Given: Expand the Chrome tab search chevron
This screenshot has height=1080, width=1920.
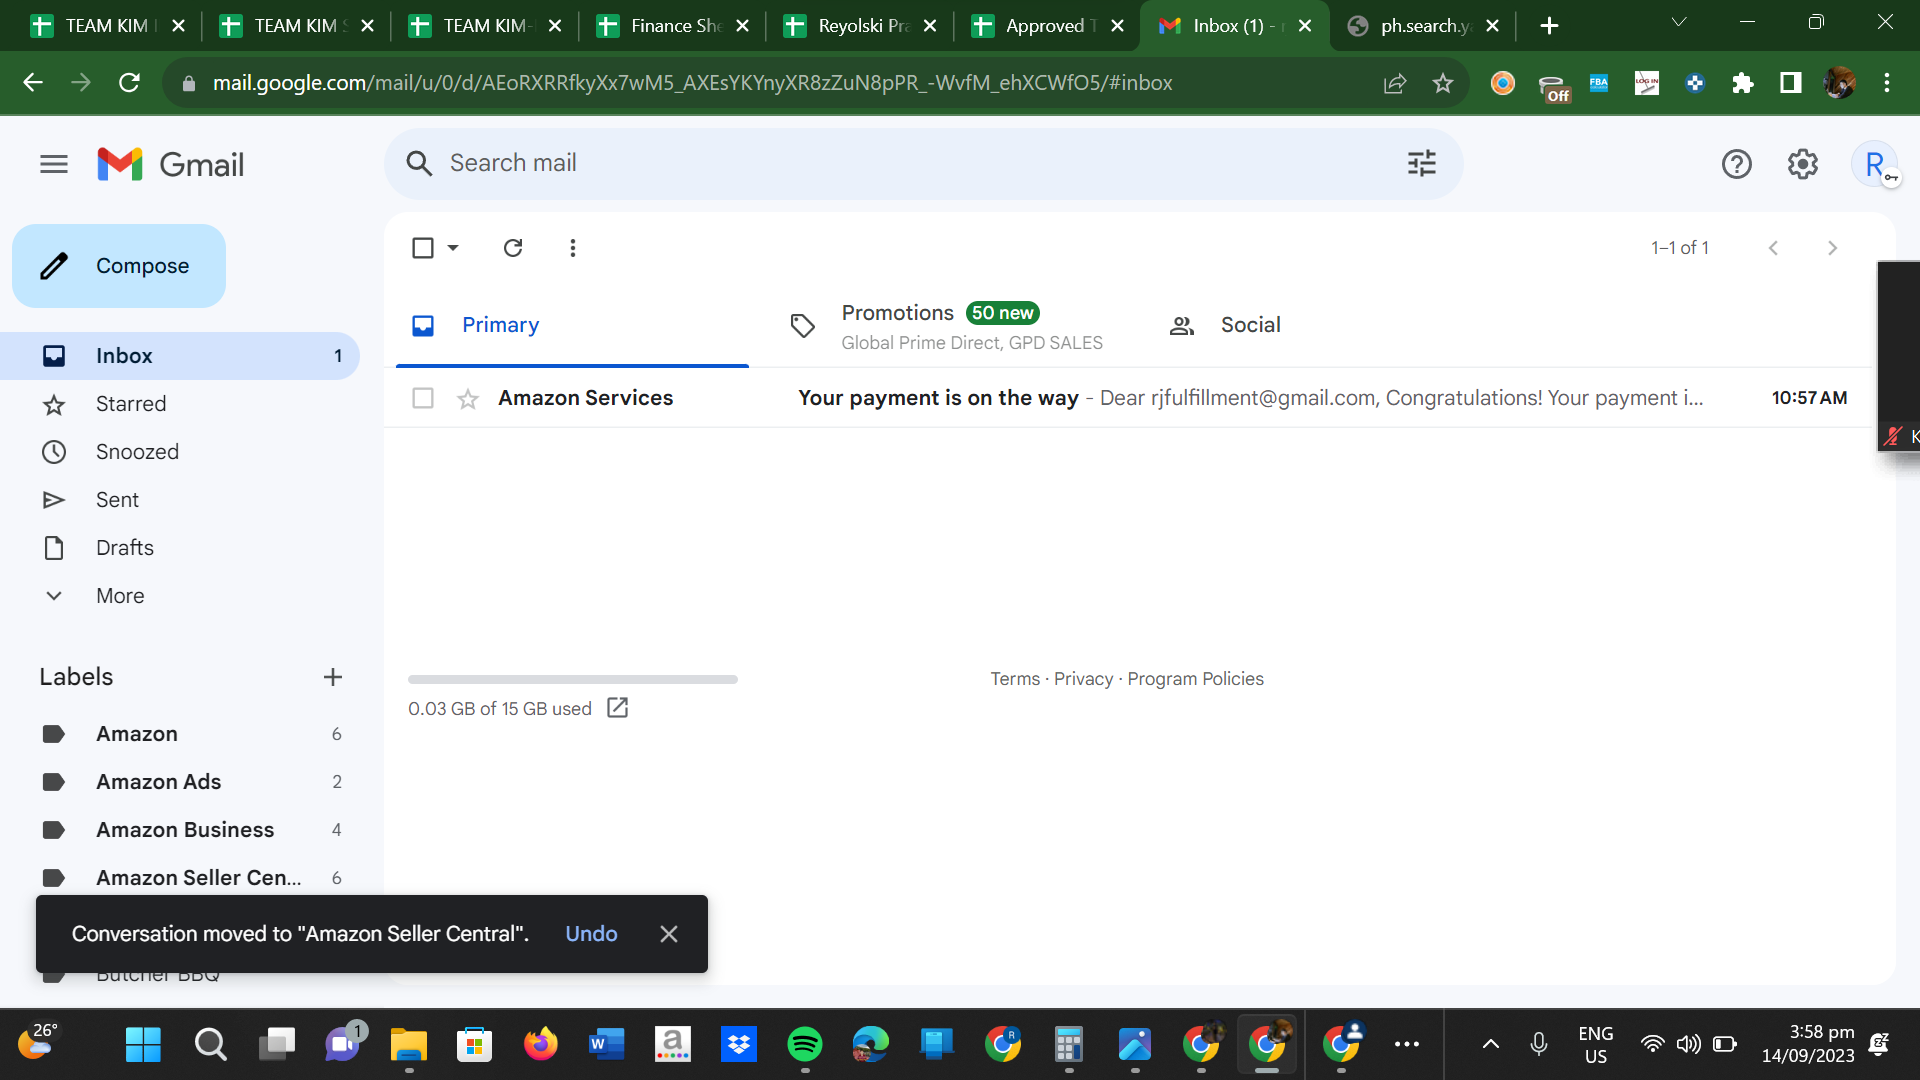Looking at the screenshot, I should (x=1679, y=22).
